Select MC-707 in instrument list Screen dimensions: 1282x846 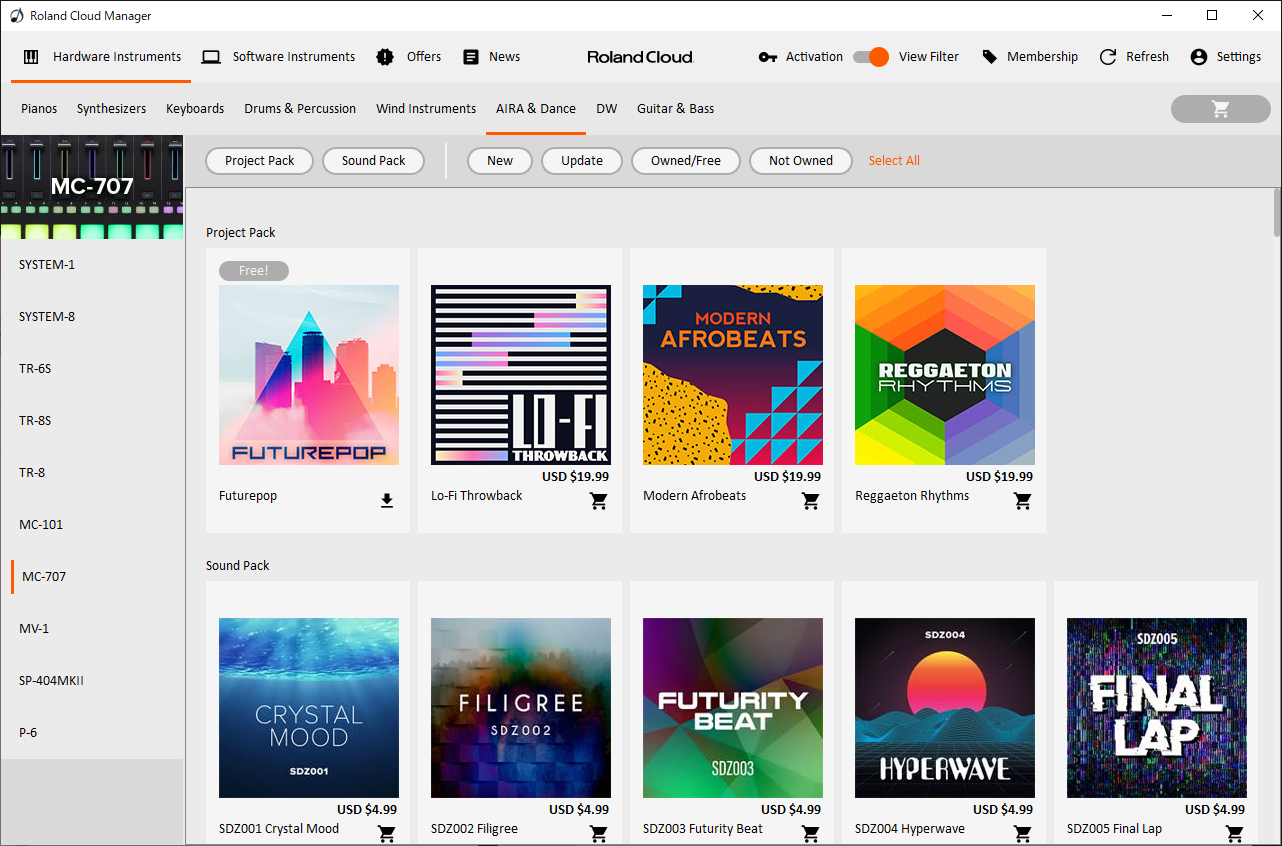[92, 577]
